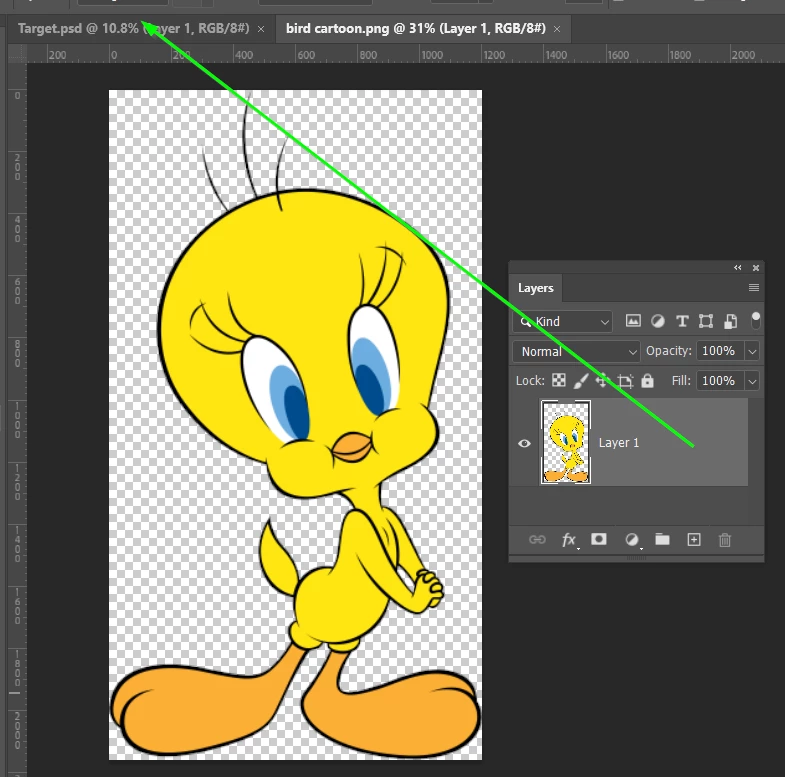
Task: Open the Layers panel options menu
Action: pos(753,287)
